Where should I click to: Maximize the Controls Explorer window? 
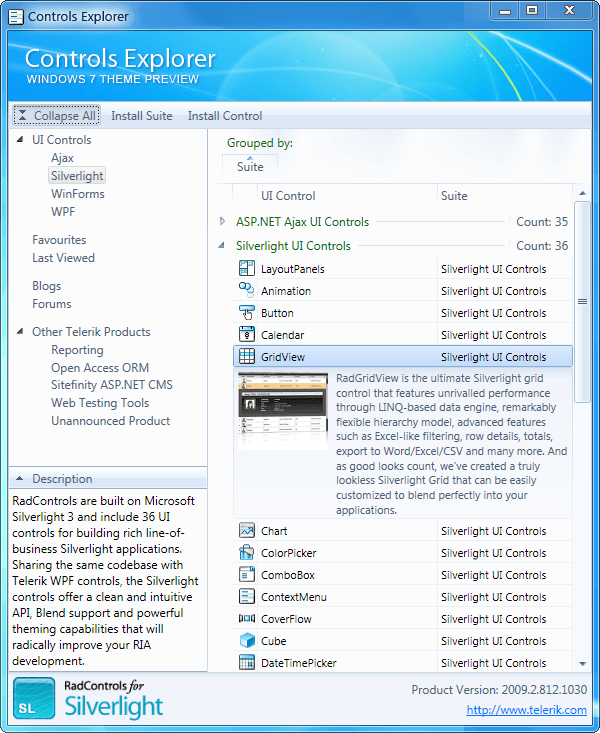click(531, 10)
